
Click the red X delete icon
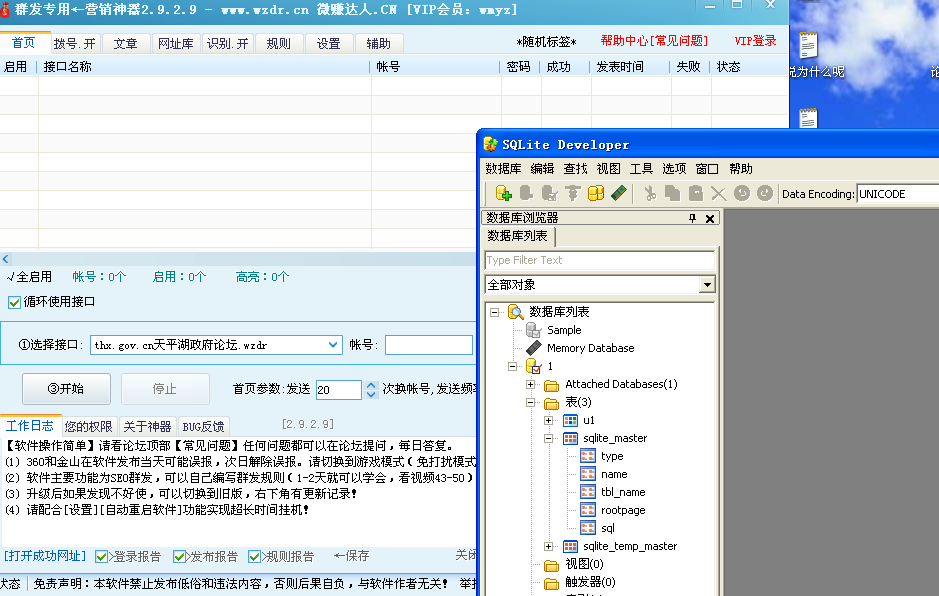[x=718, y=194]
